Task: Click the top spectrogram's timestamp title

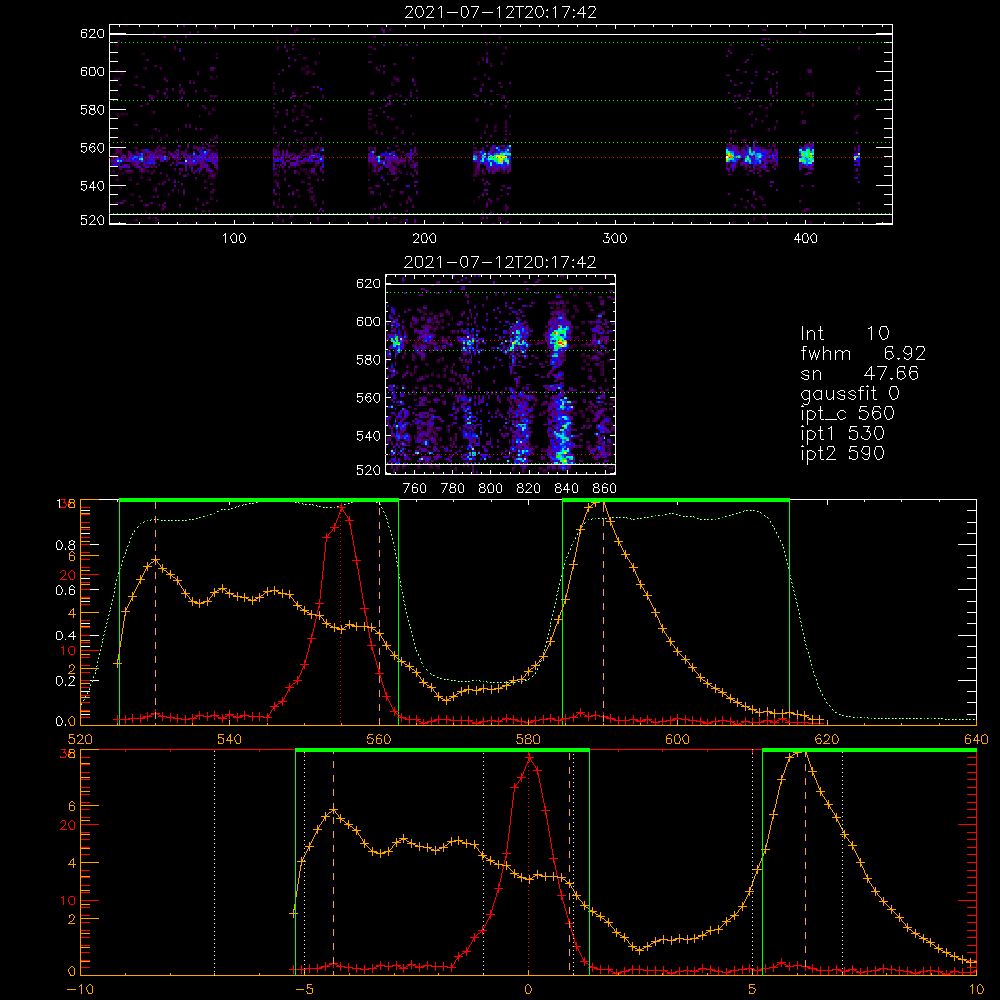Action: (500, 12)
